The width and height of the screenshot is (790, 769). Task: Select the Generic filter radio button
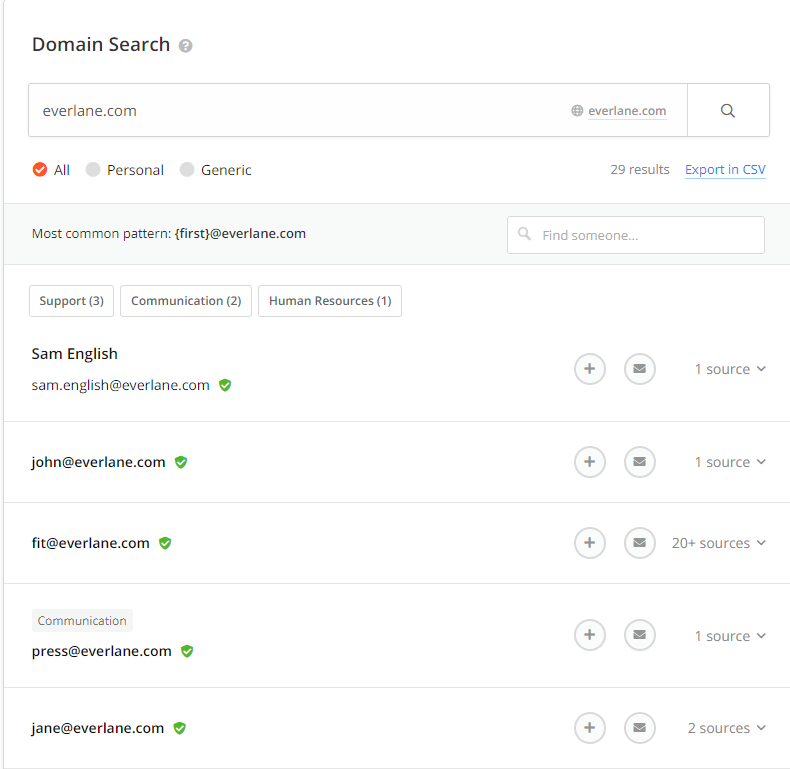[187, 170]
